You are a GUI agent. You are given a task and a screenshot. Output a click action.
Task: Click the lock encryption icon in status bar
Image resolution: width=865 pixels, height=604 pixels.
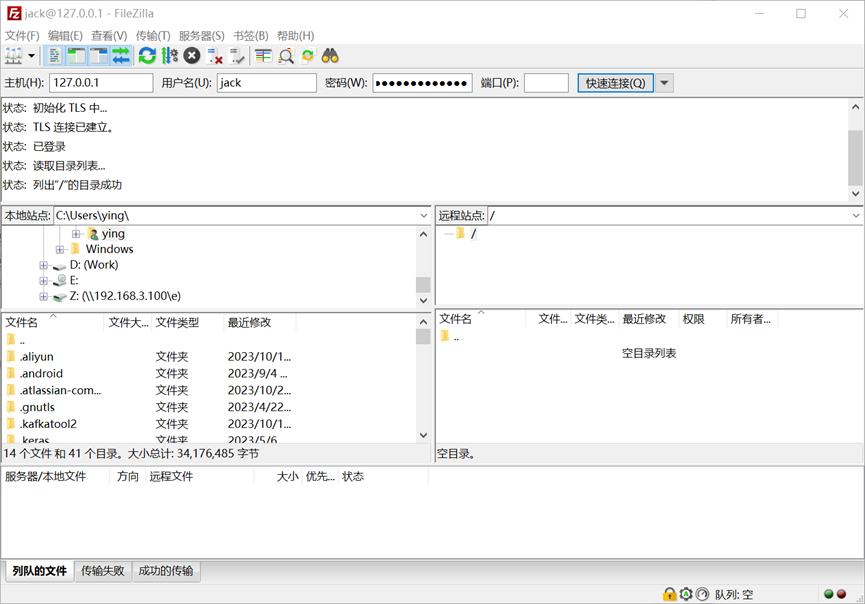point(669,594)
